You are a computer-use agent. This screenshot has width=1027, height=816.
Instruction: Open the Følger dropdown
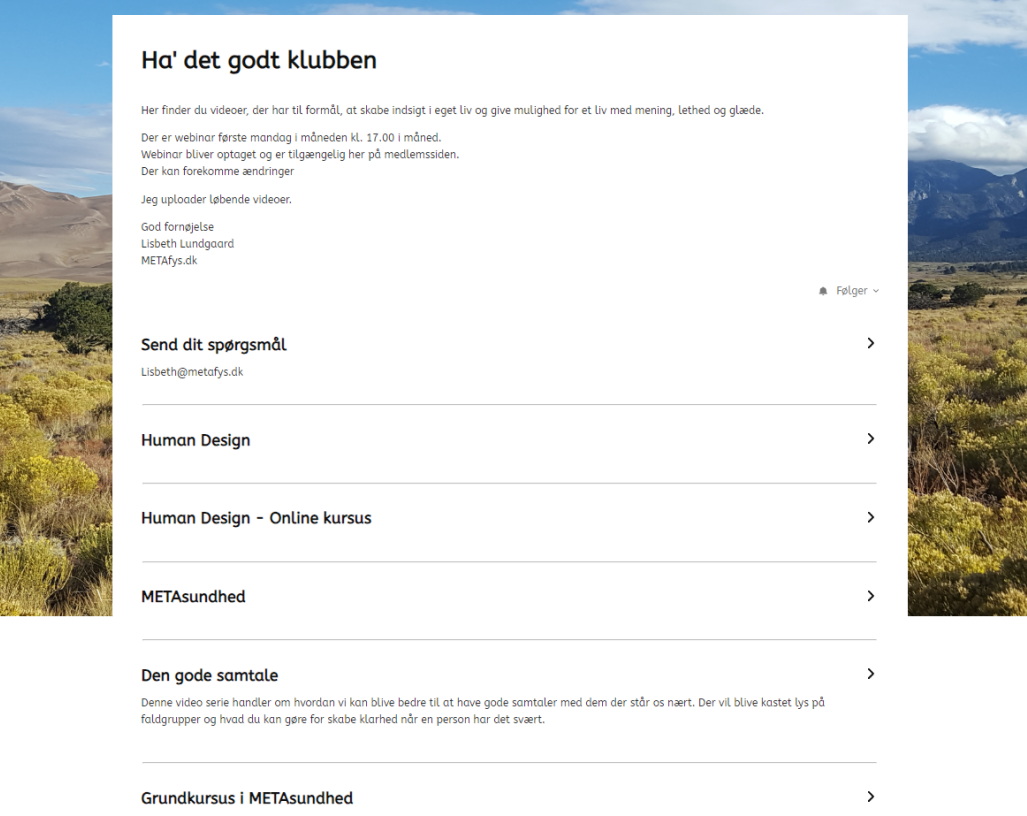click(857, 291)
